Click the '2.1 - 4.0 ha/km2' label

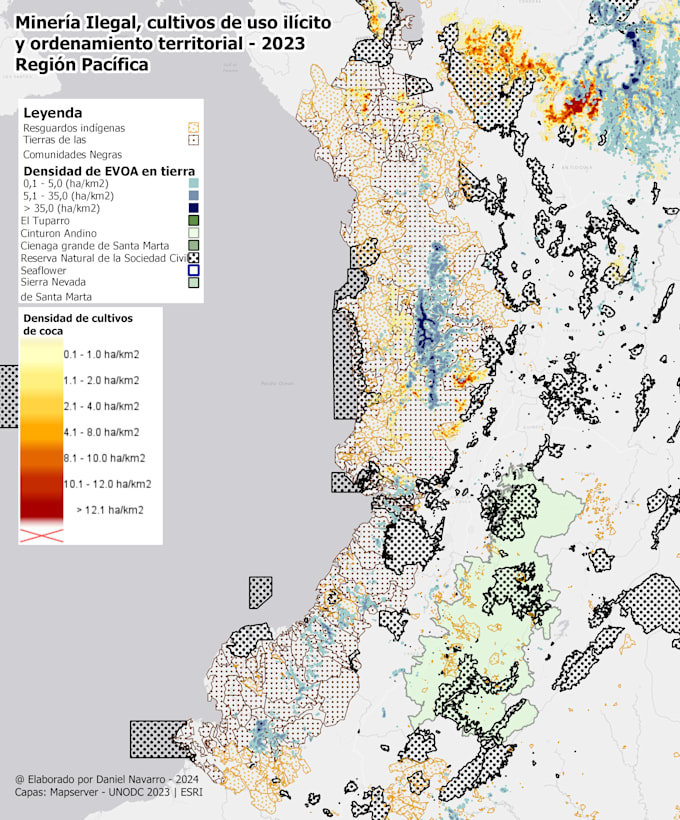click(101, 406)
